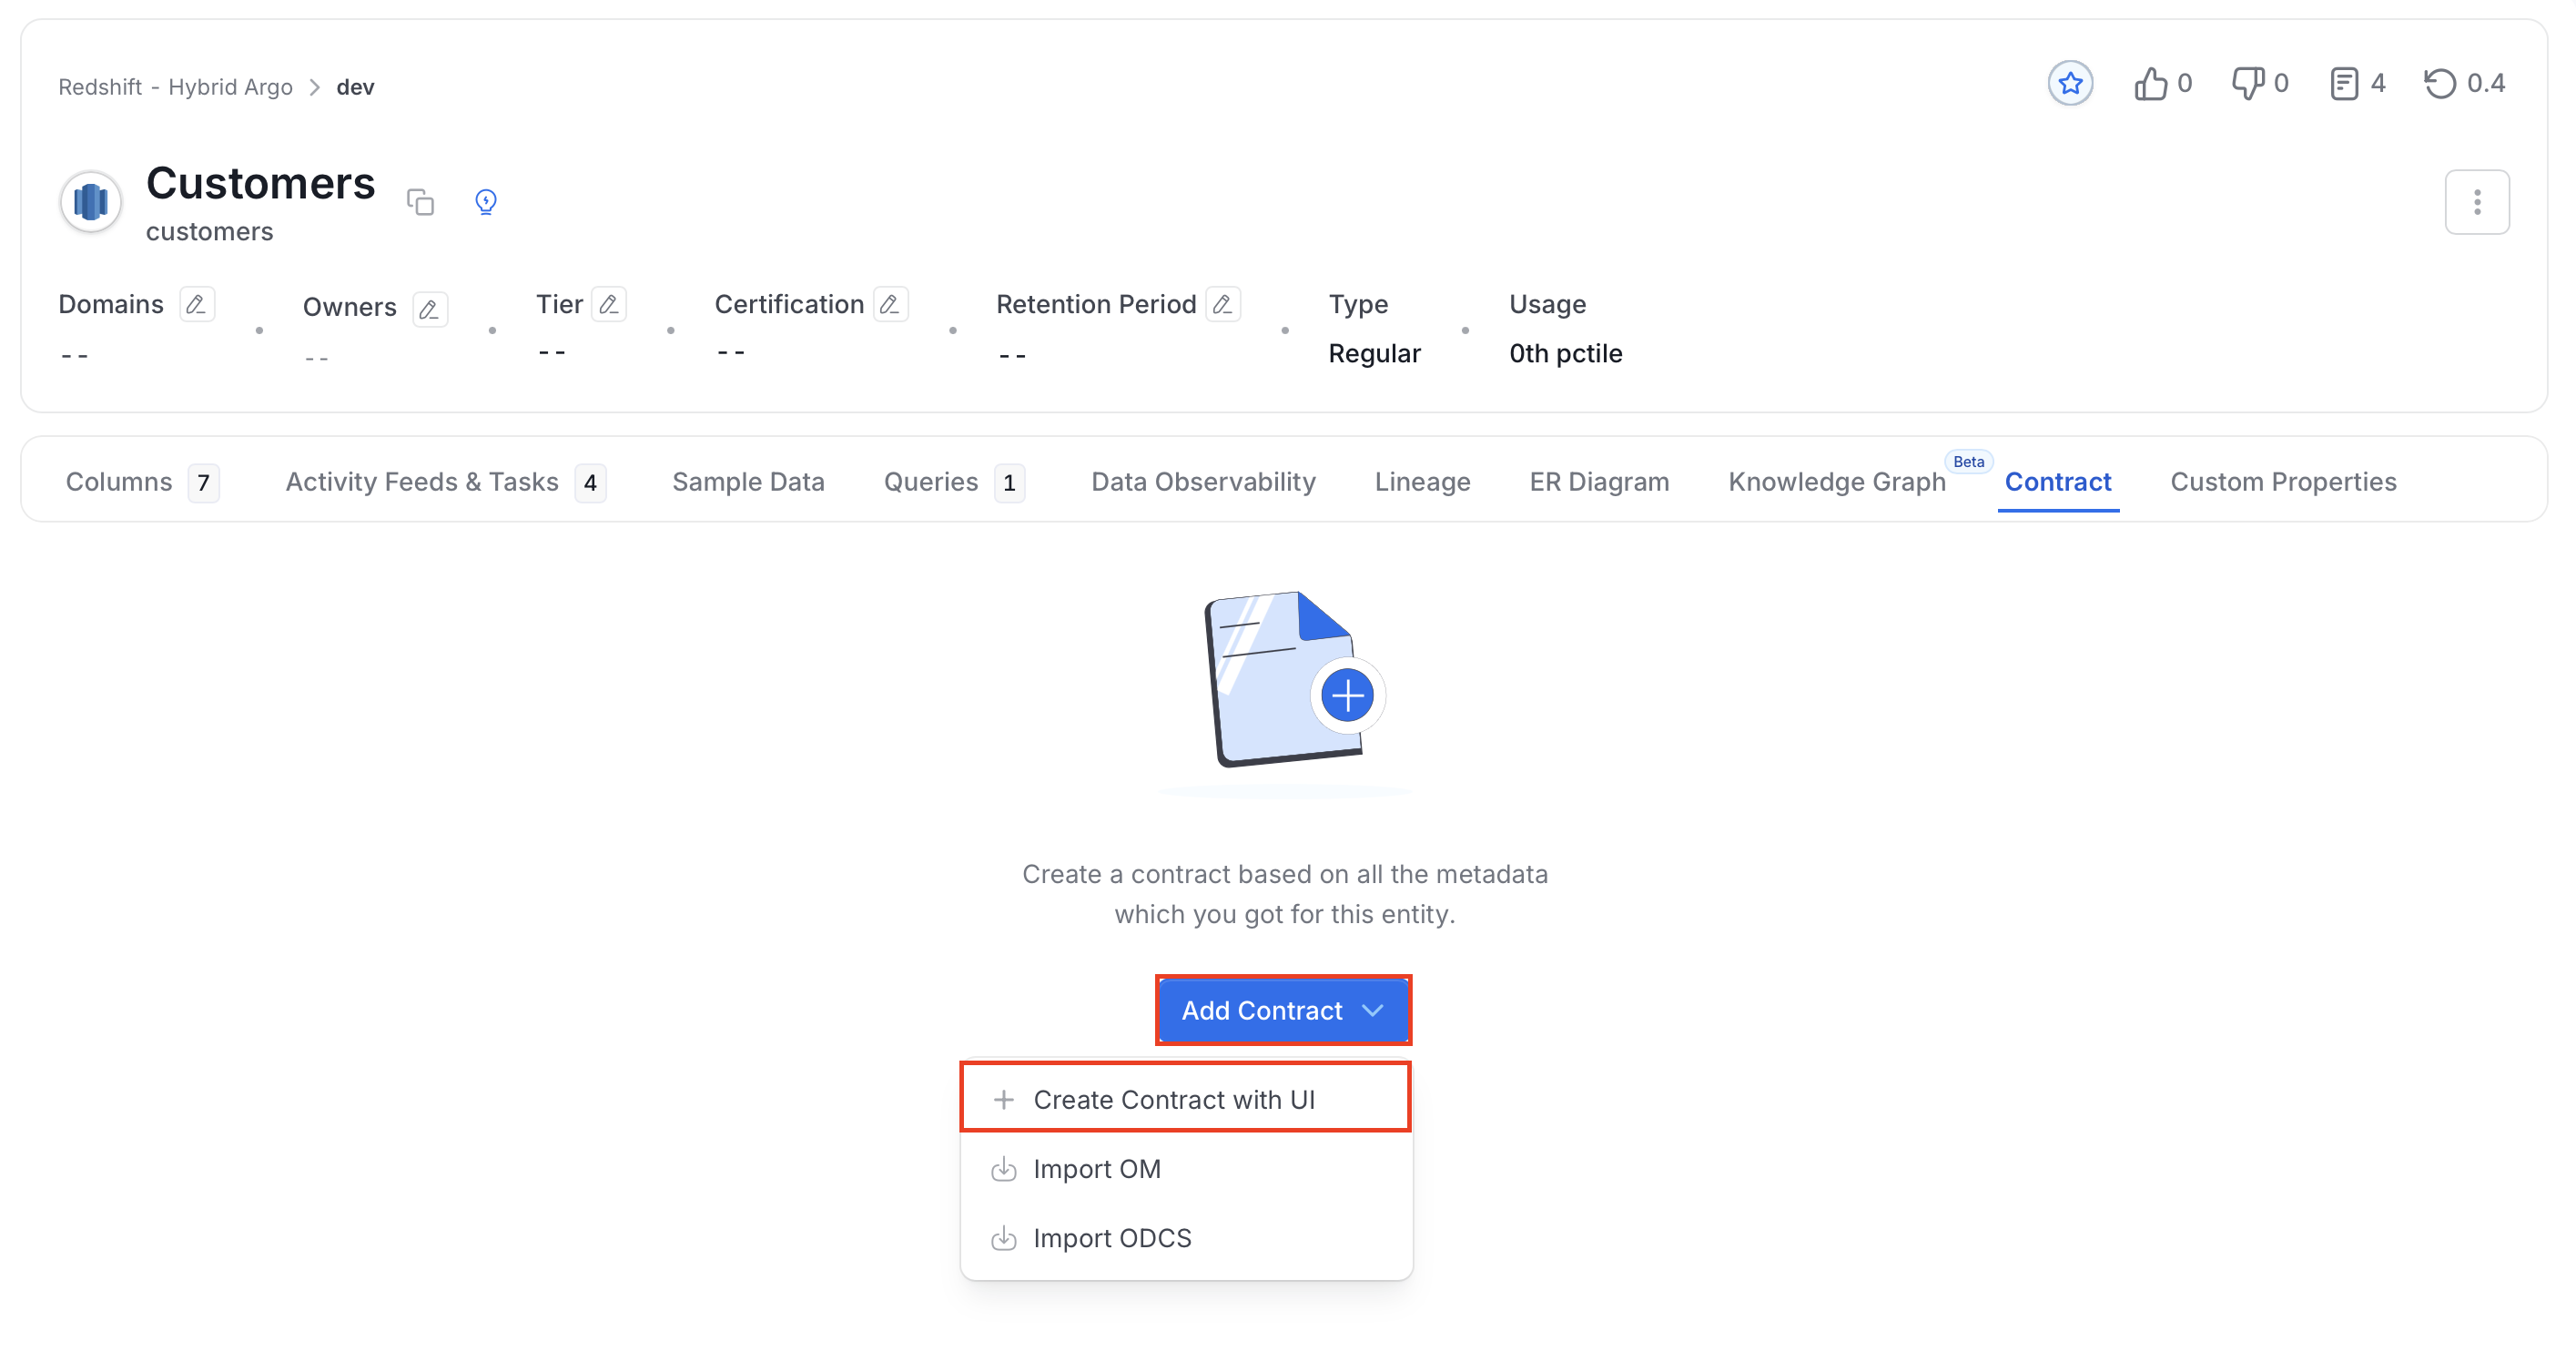Choose Create Contract with UI
2576x1351 pixels.
click(1185, 1099)
